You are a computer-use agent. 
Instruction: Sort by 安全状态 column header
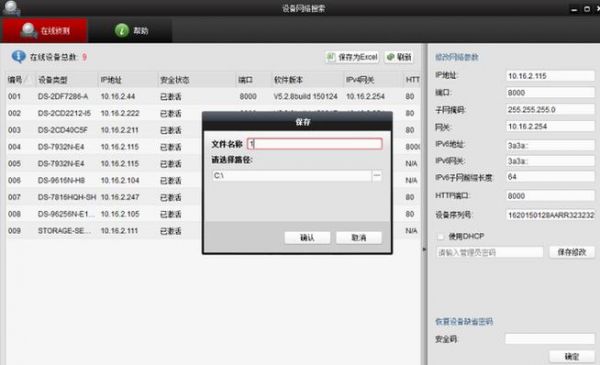(197, 80)
